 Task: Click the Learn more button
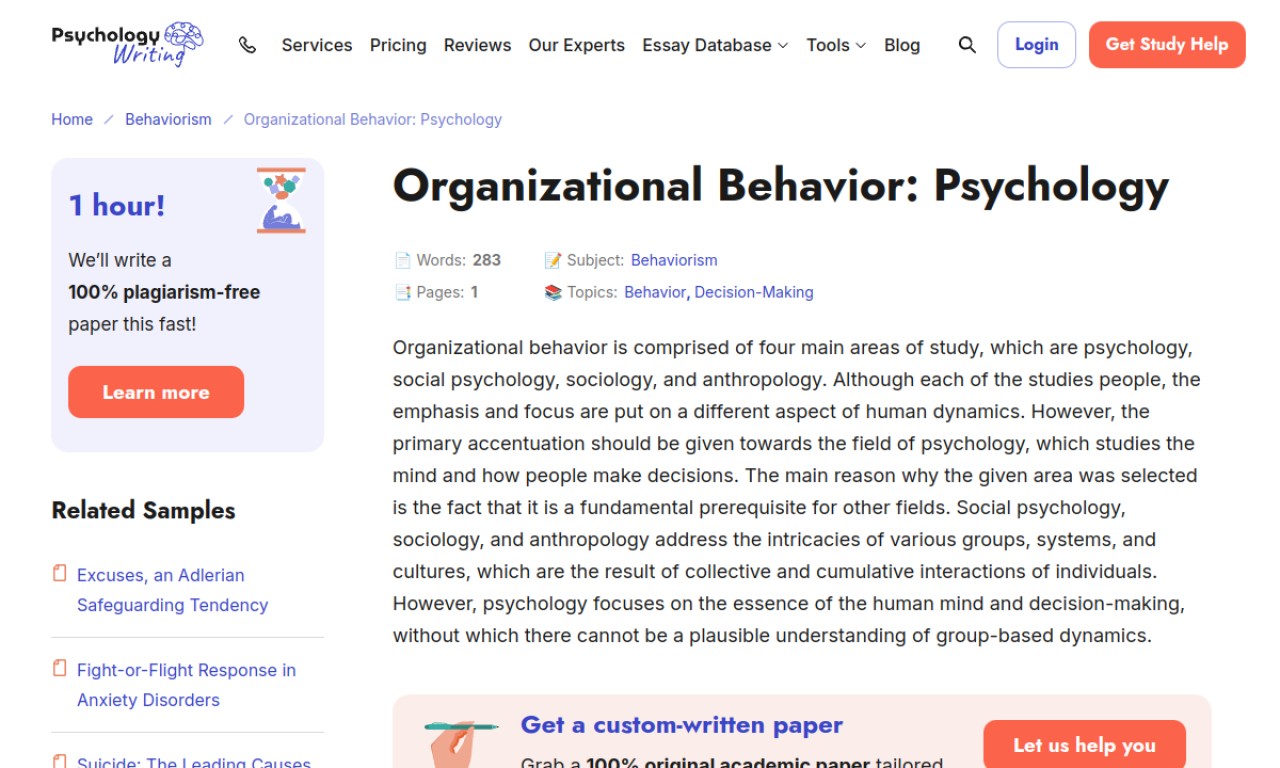click(x=156, y=392)
